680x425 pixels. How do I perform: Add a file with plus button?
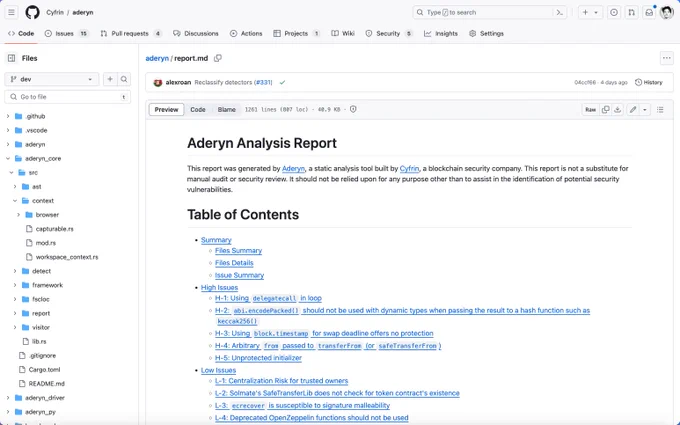tap(110, 79)
